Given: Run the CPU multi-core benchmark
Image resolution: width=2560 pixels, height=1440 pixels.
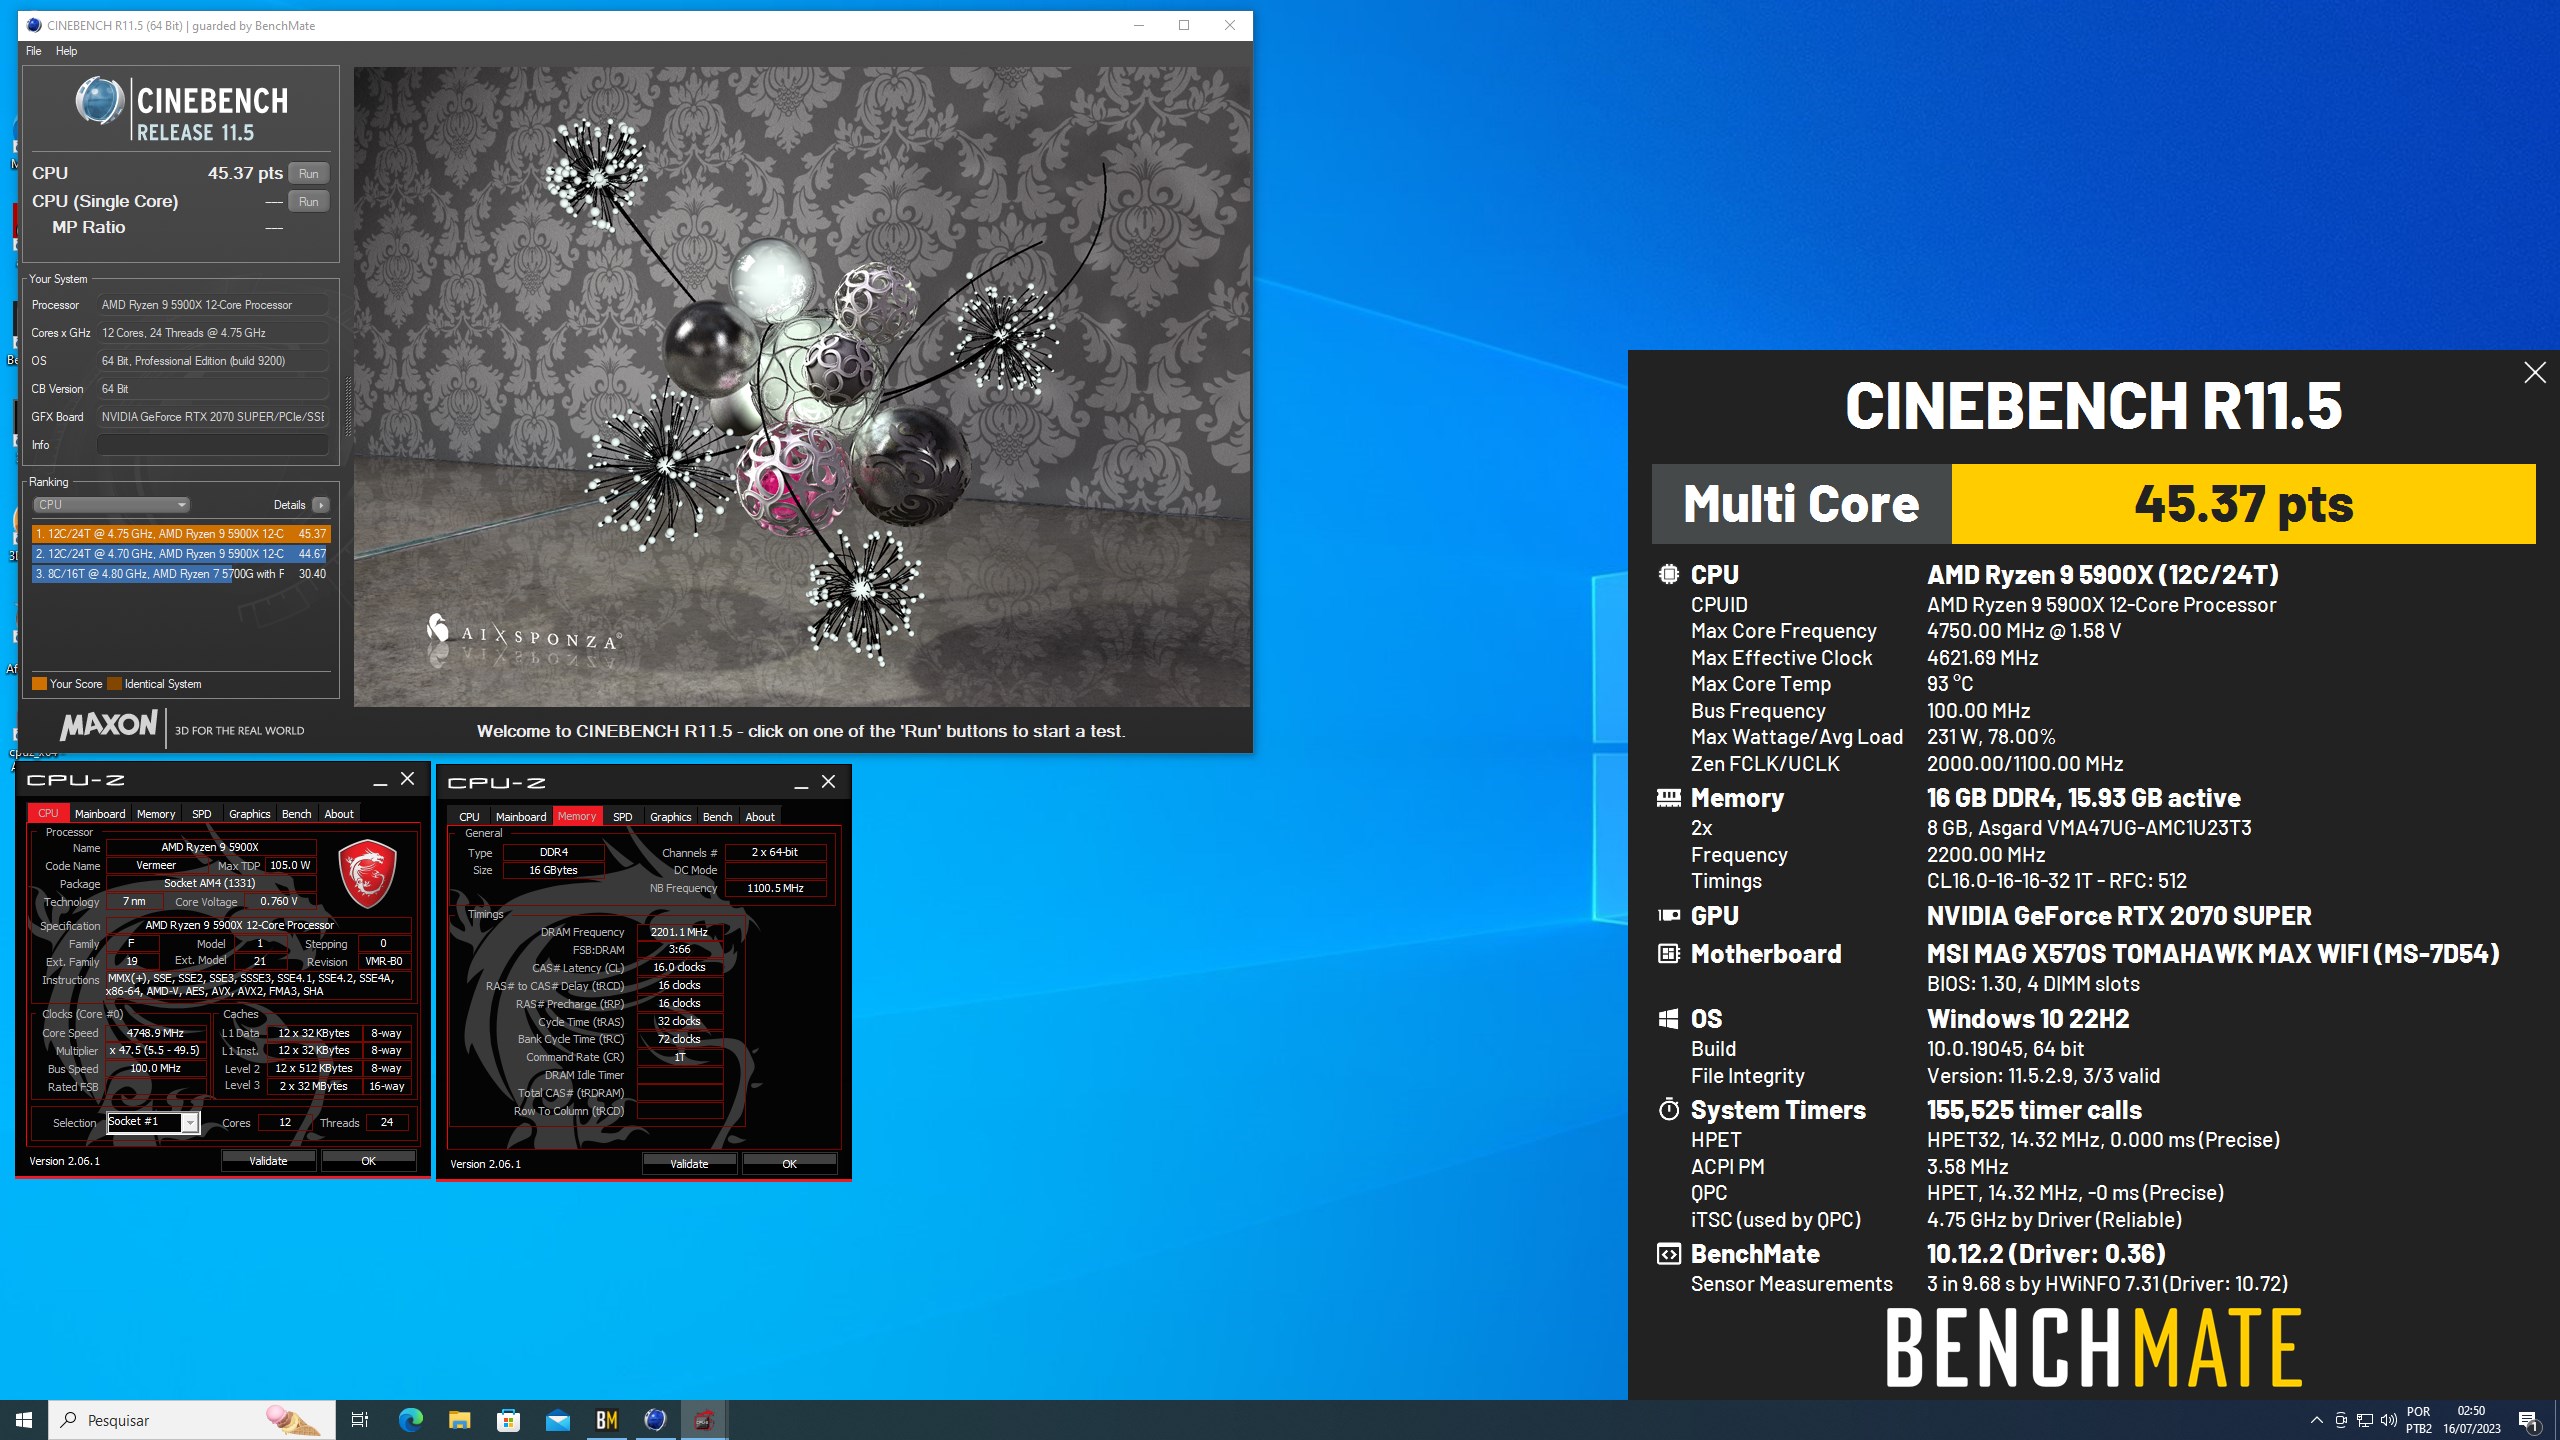Looking at the screenshot, I should 308,173.
